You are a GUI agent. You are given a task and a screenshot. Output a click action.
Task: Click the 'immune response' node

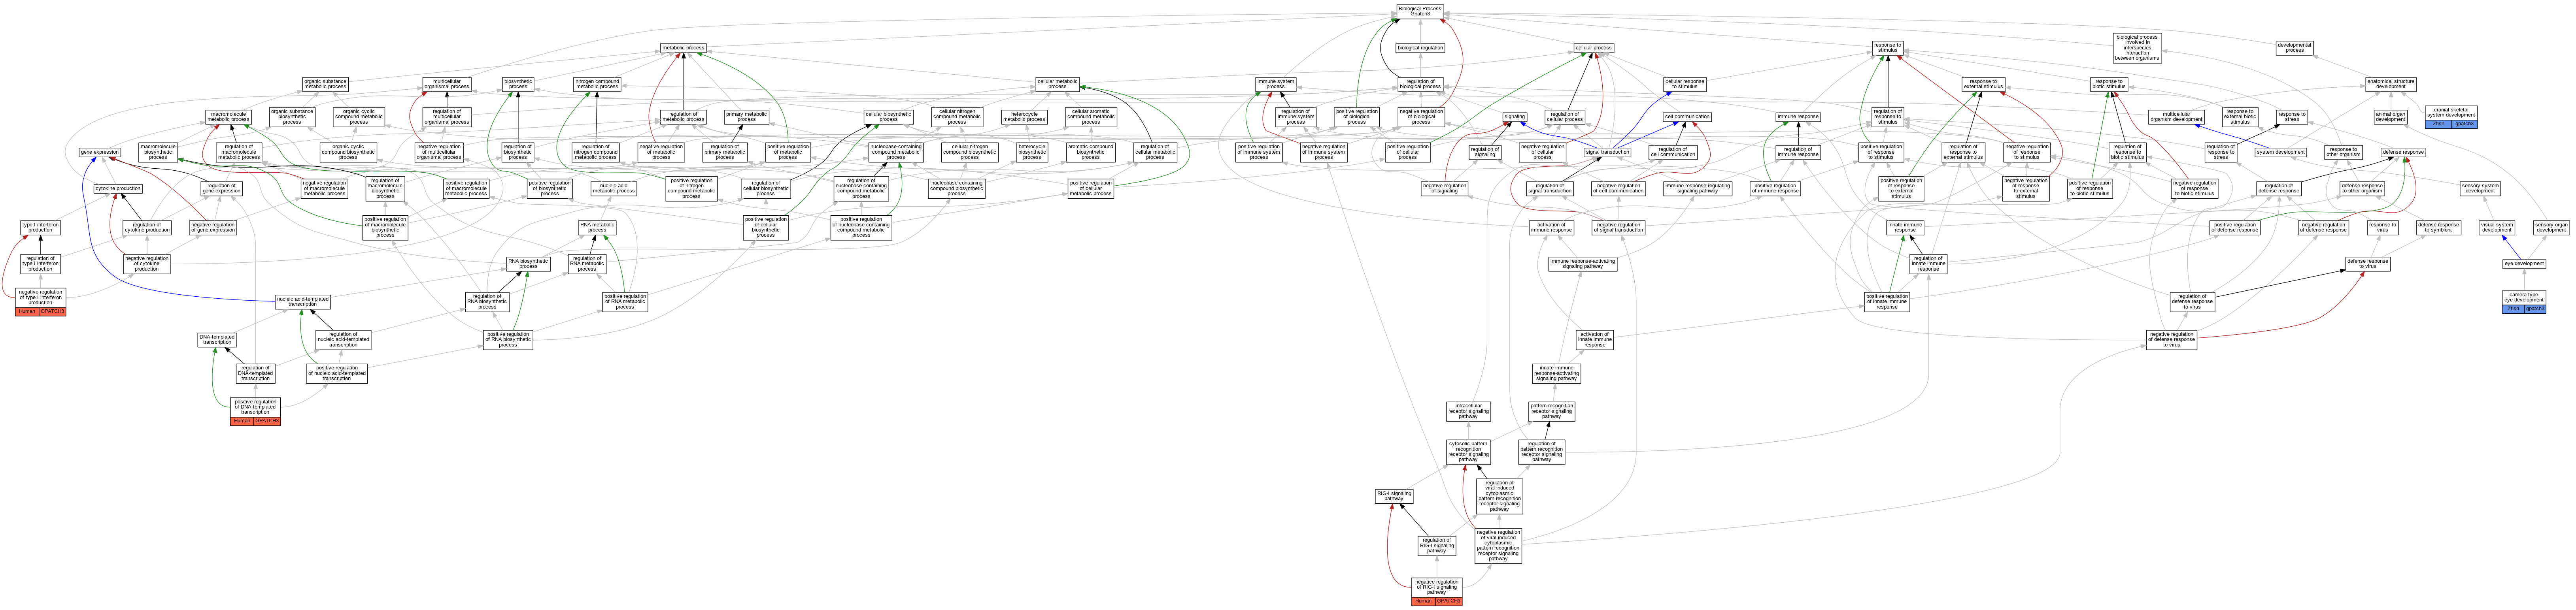1798,117
